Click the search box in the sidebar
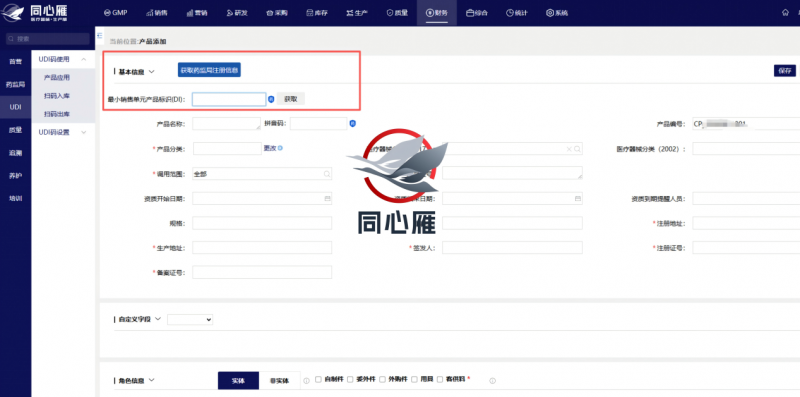The image size is (800, 397). coord(48,38)
